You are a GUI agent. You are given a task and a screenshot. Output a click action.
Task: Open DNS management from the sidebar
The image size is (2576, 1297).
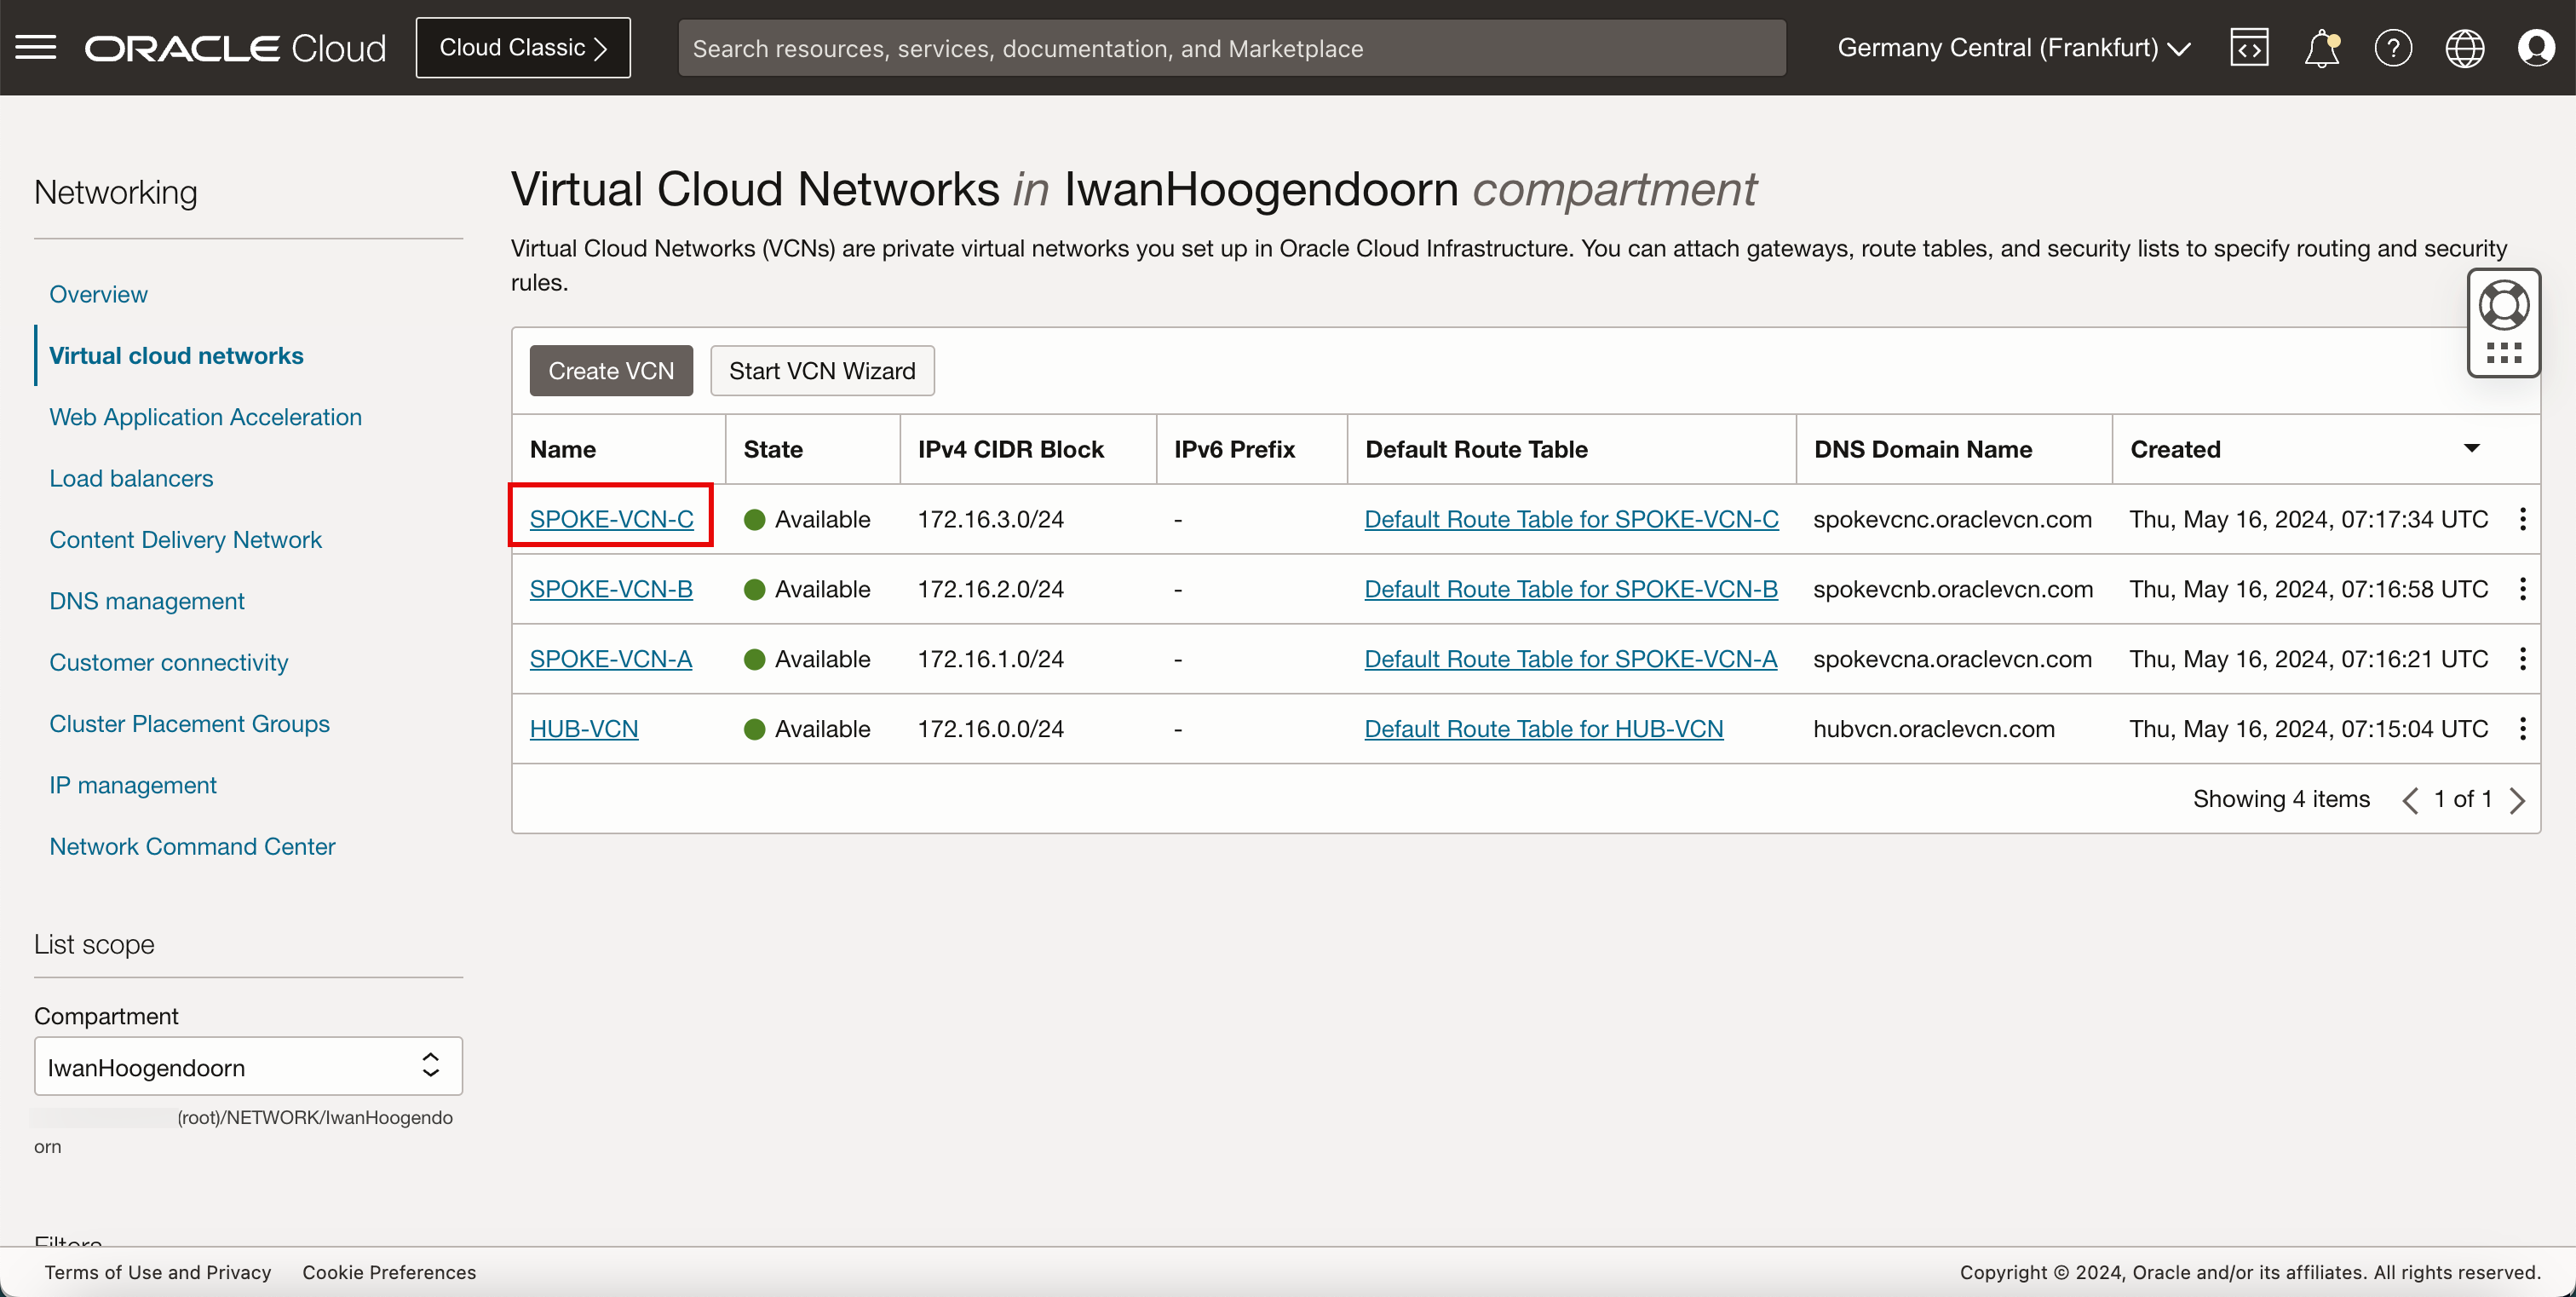pyautogui.click(x=147, y=601)
